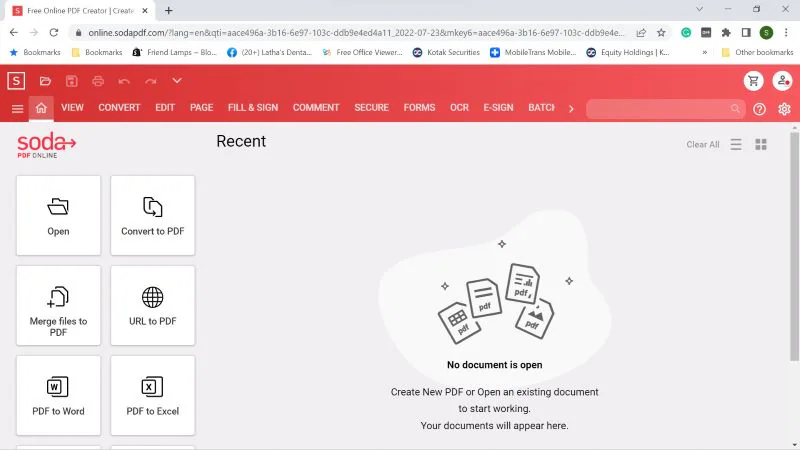Switch to the VIEW tab
800x450 pixels.
coord(72,108)
